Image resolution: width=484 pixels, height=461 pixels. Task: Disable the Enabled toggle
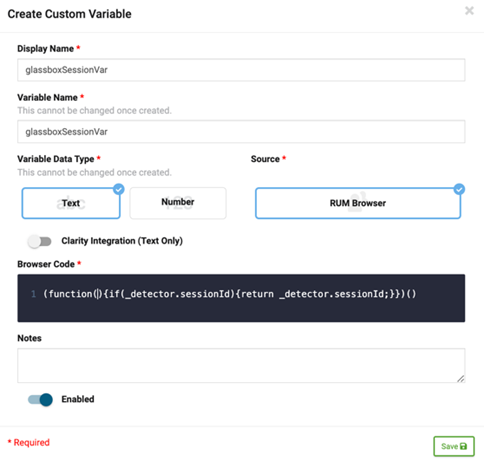[x=40, y=399]
